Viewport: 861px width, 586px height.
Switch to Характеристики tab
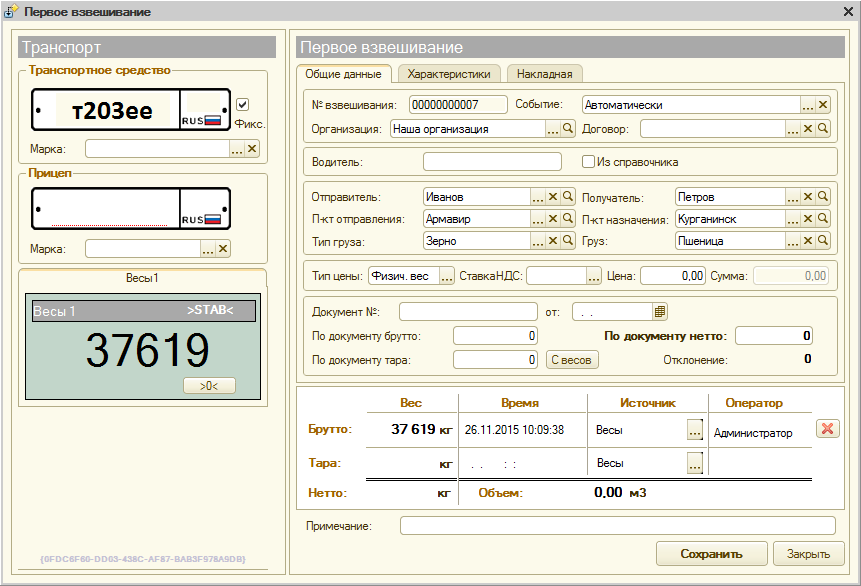(x=448, y=74)
